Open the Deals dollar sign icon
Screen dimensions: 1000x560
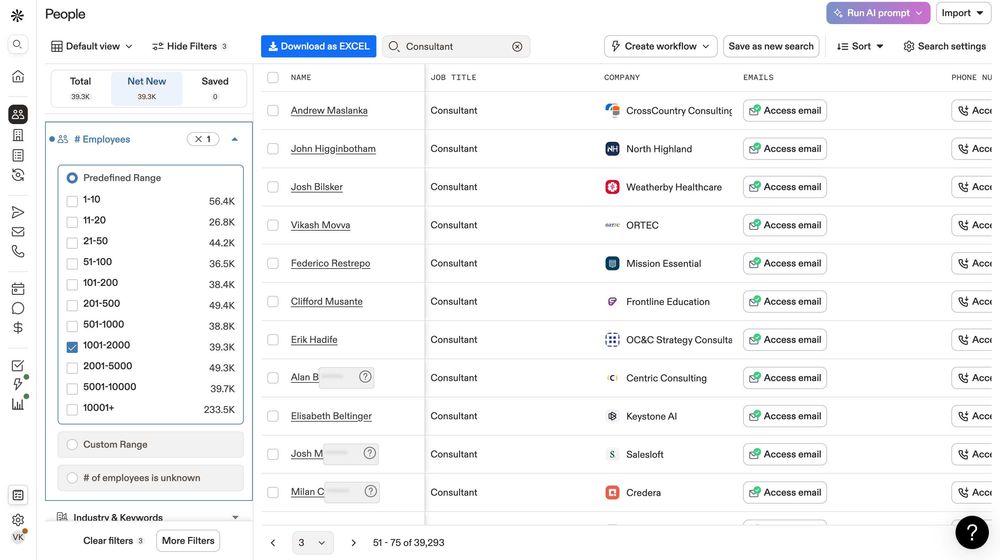coord(18,328)
